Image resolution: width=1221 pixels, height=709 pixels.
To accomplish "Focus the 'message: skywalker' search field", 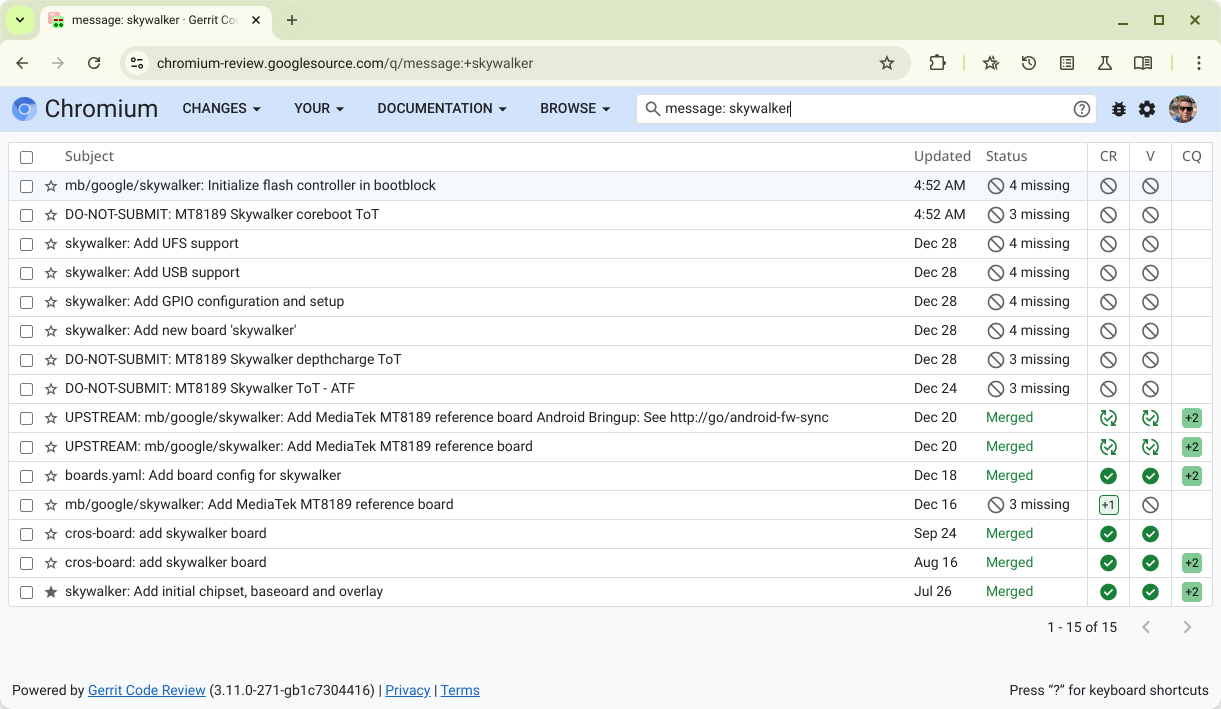I will [860, 109].
